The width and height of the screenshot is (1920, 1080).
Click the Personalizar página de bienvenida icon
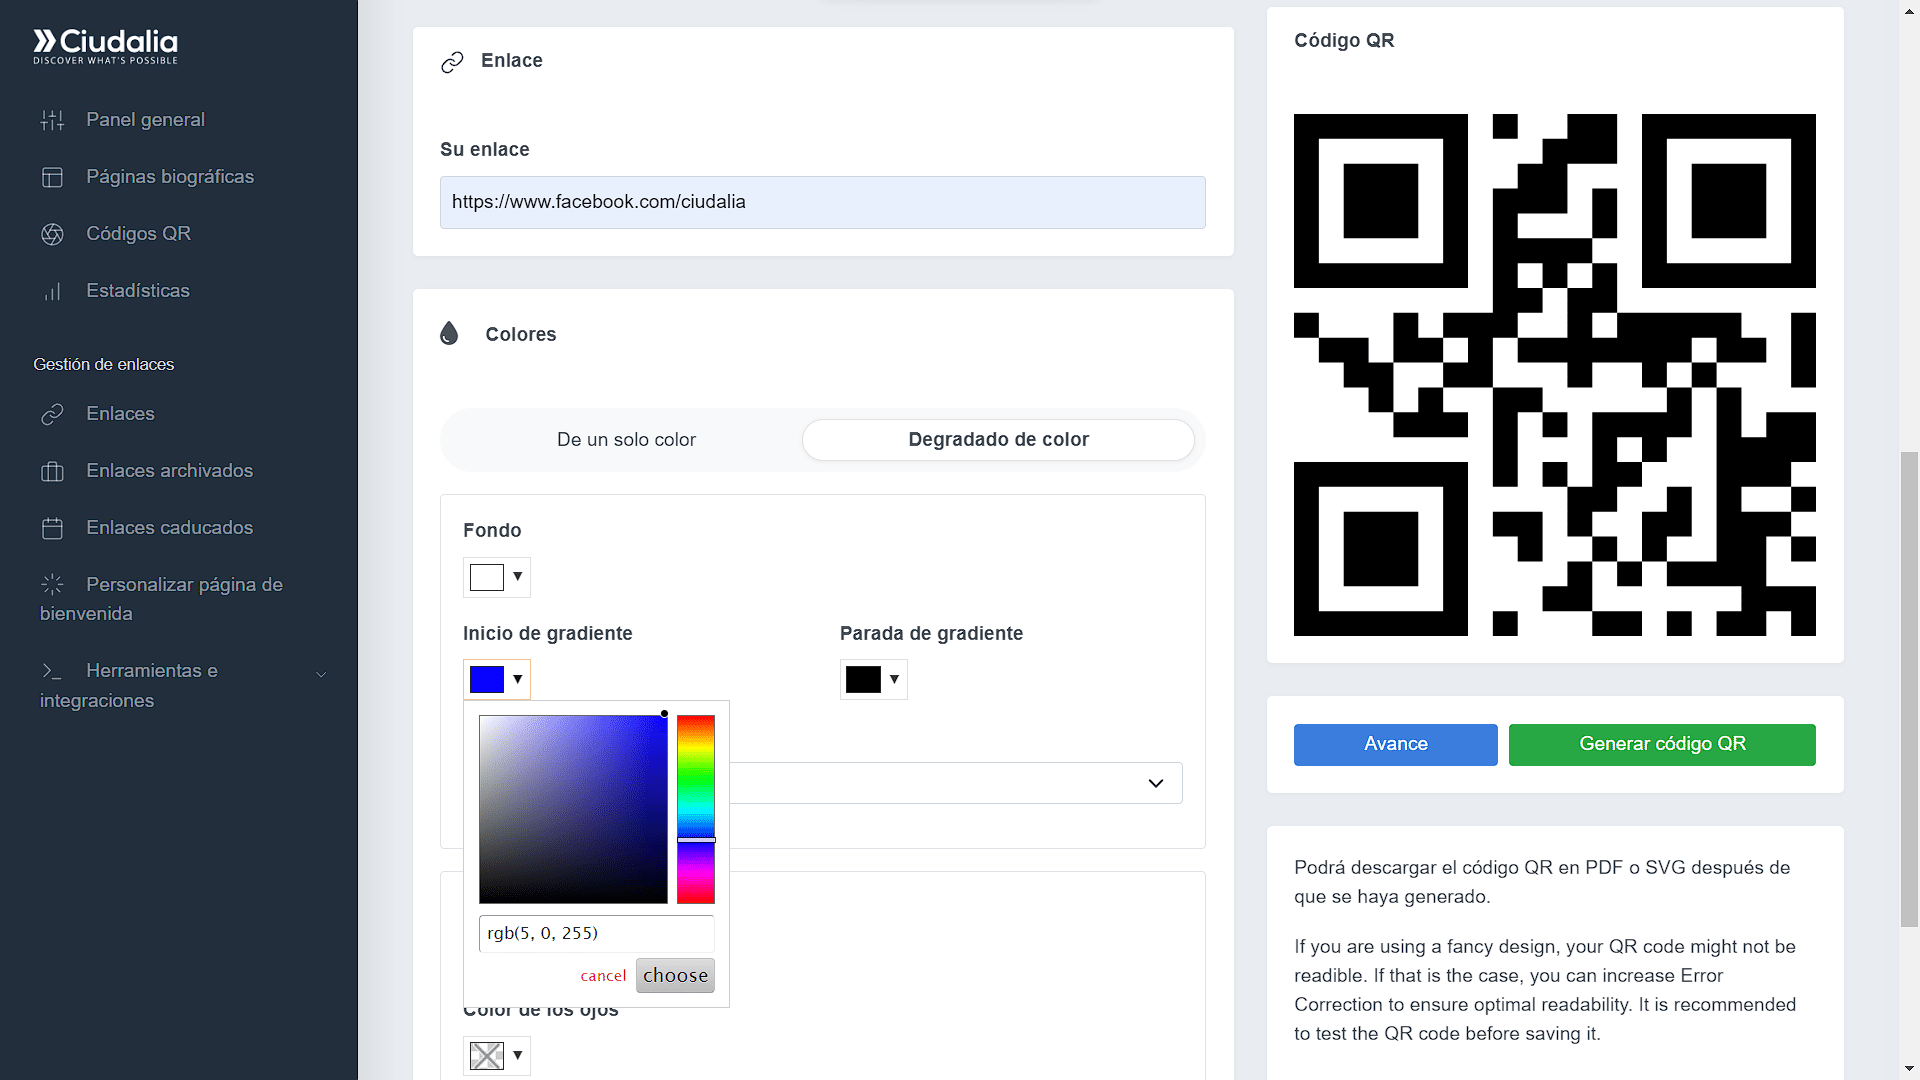pos(52,584)
